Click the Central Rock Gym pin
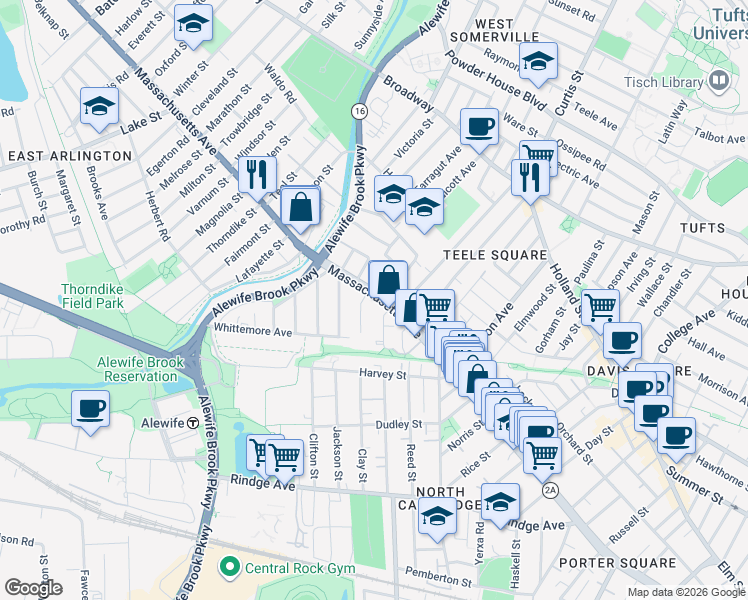This screenshot has height=600, width=748. tap(229, 568)
